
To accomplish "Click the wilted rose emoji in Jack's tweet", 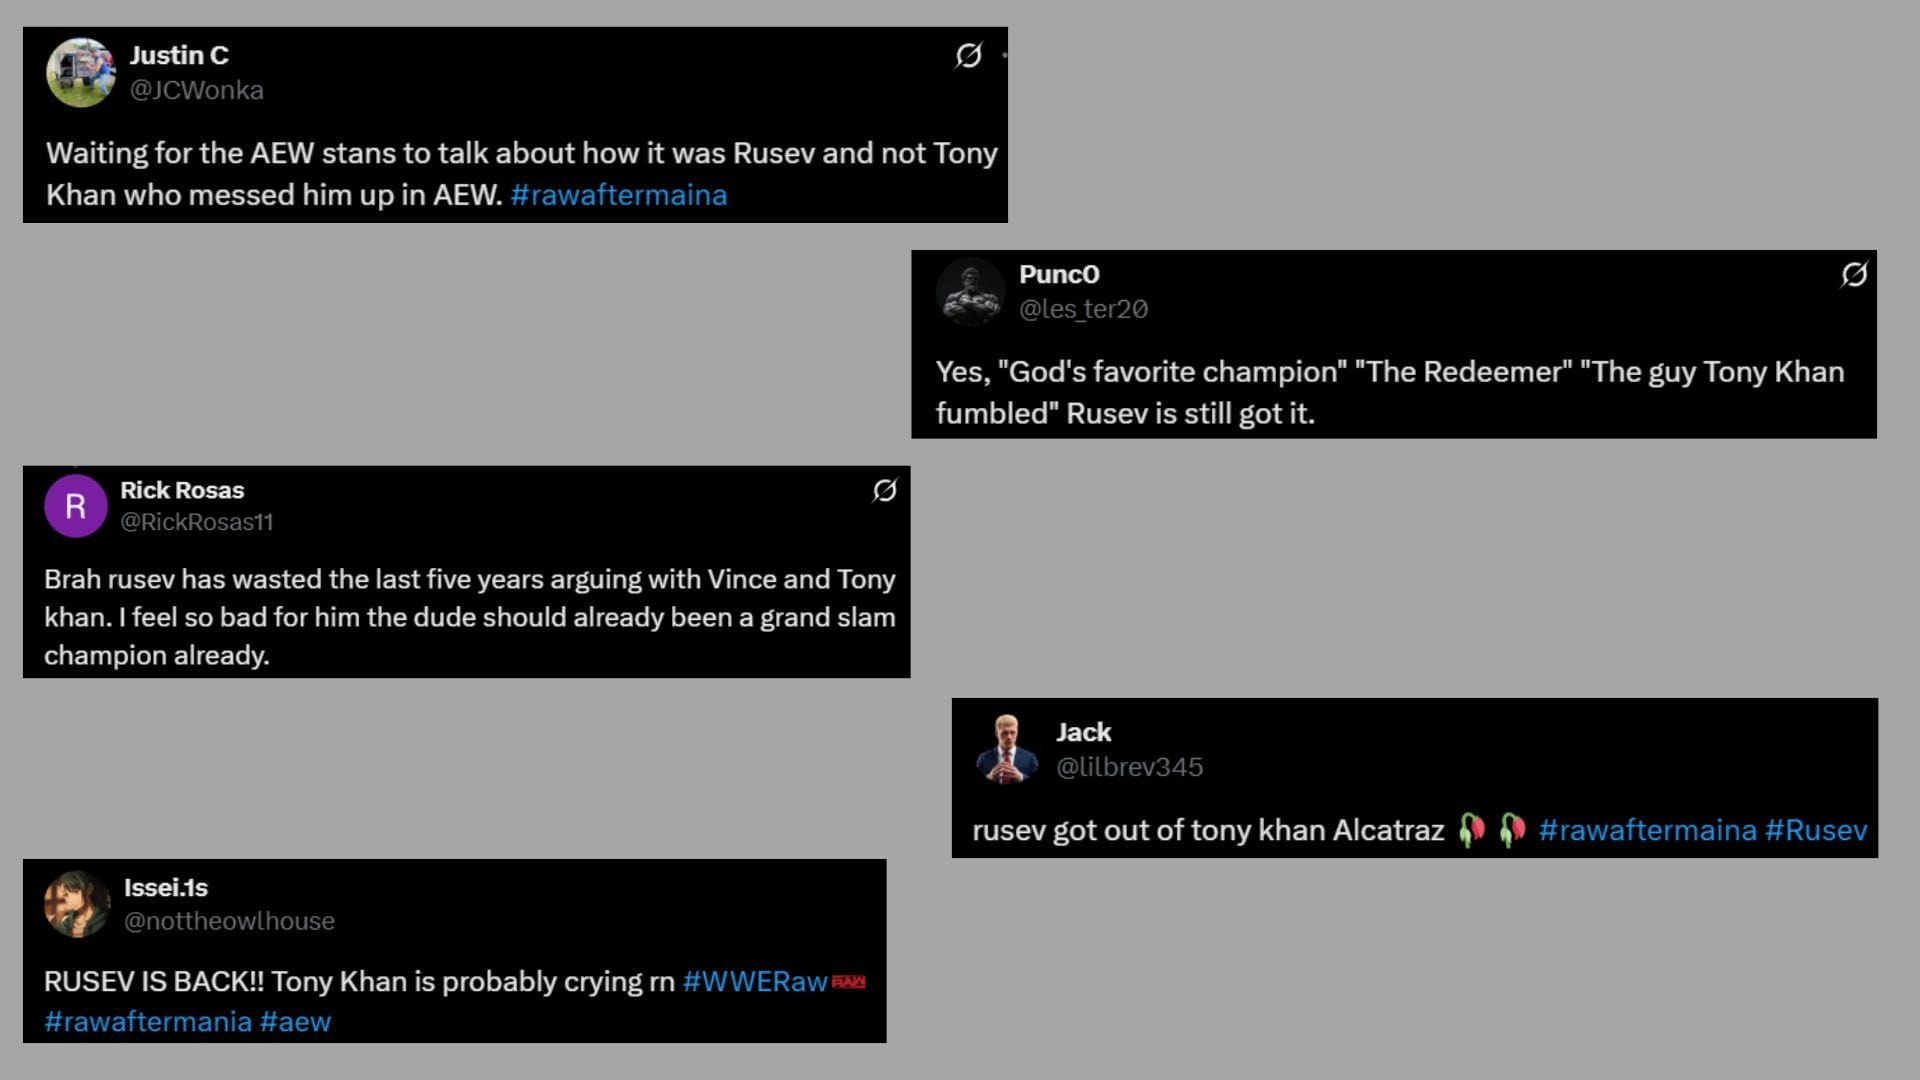I will [x=1471, y=828].
